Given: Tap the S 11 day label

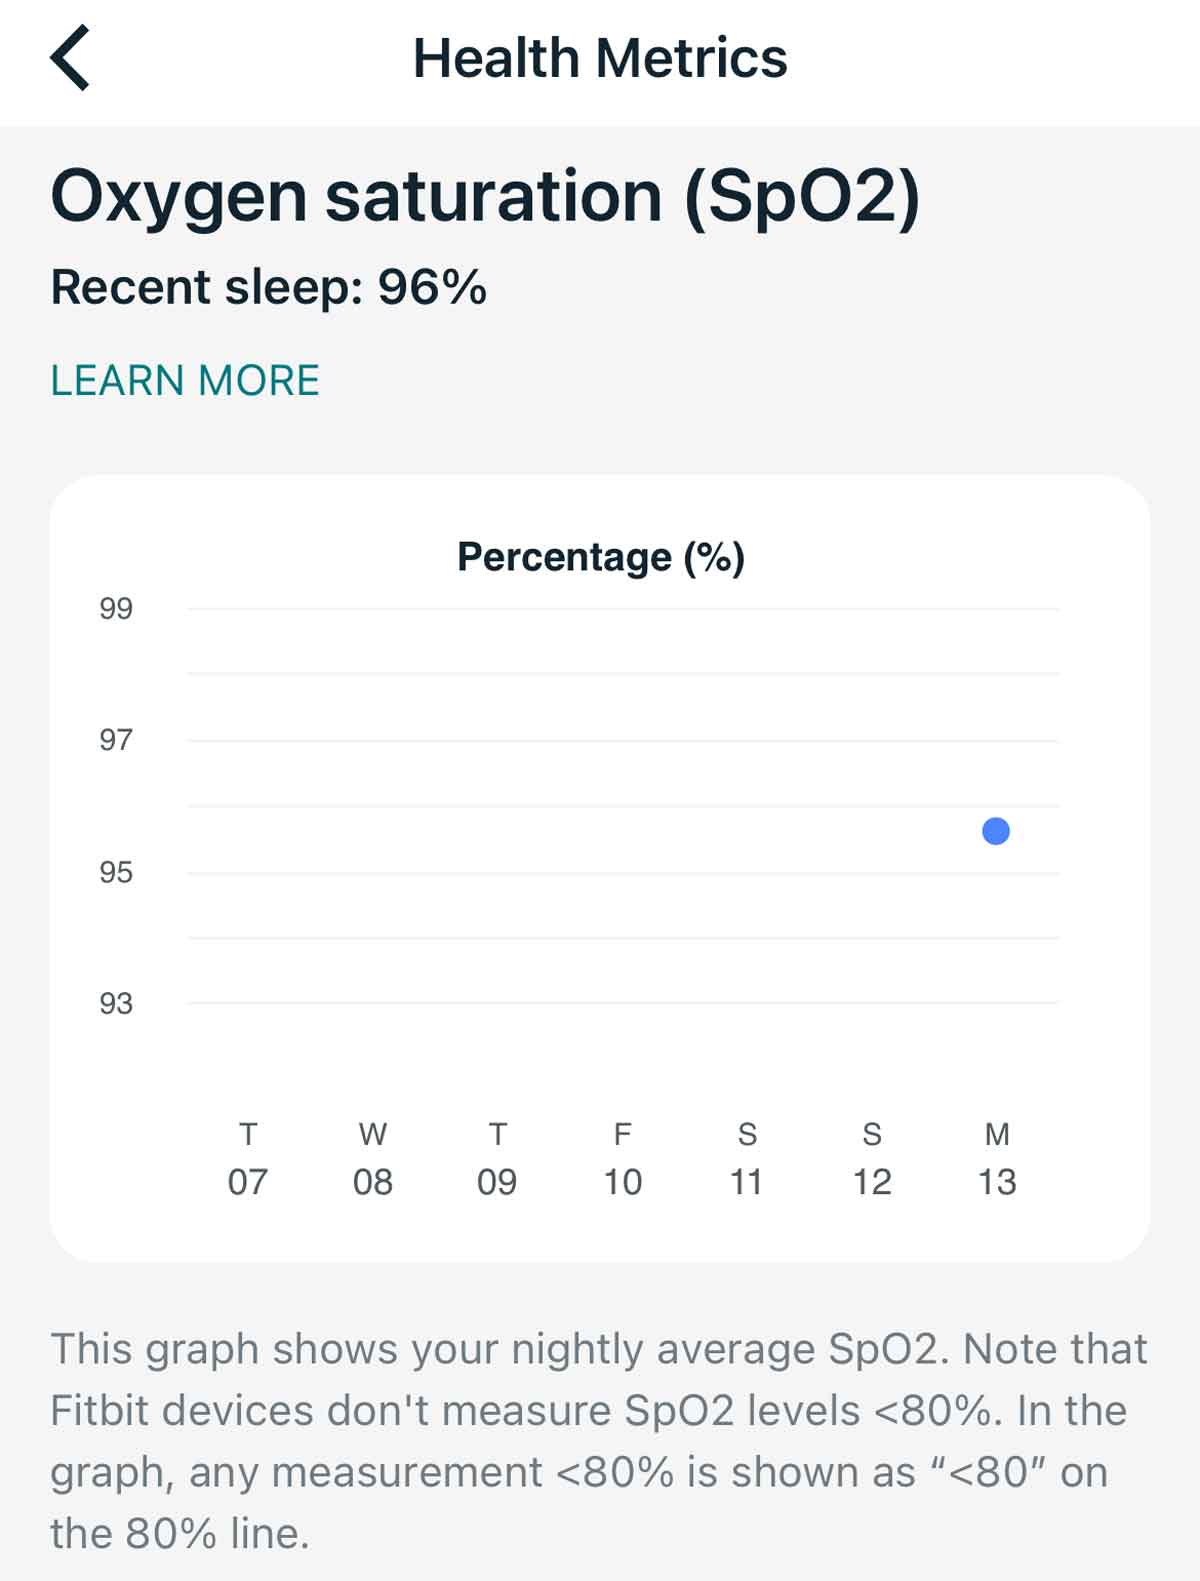Looking at the screenshot, I should tap(747, 1158).
